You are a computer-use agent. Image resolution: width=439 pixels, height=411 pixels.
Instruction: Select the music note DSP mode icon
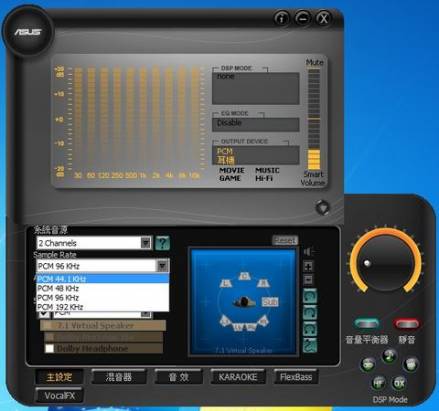coord(389,356)
